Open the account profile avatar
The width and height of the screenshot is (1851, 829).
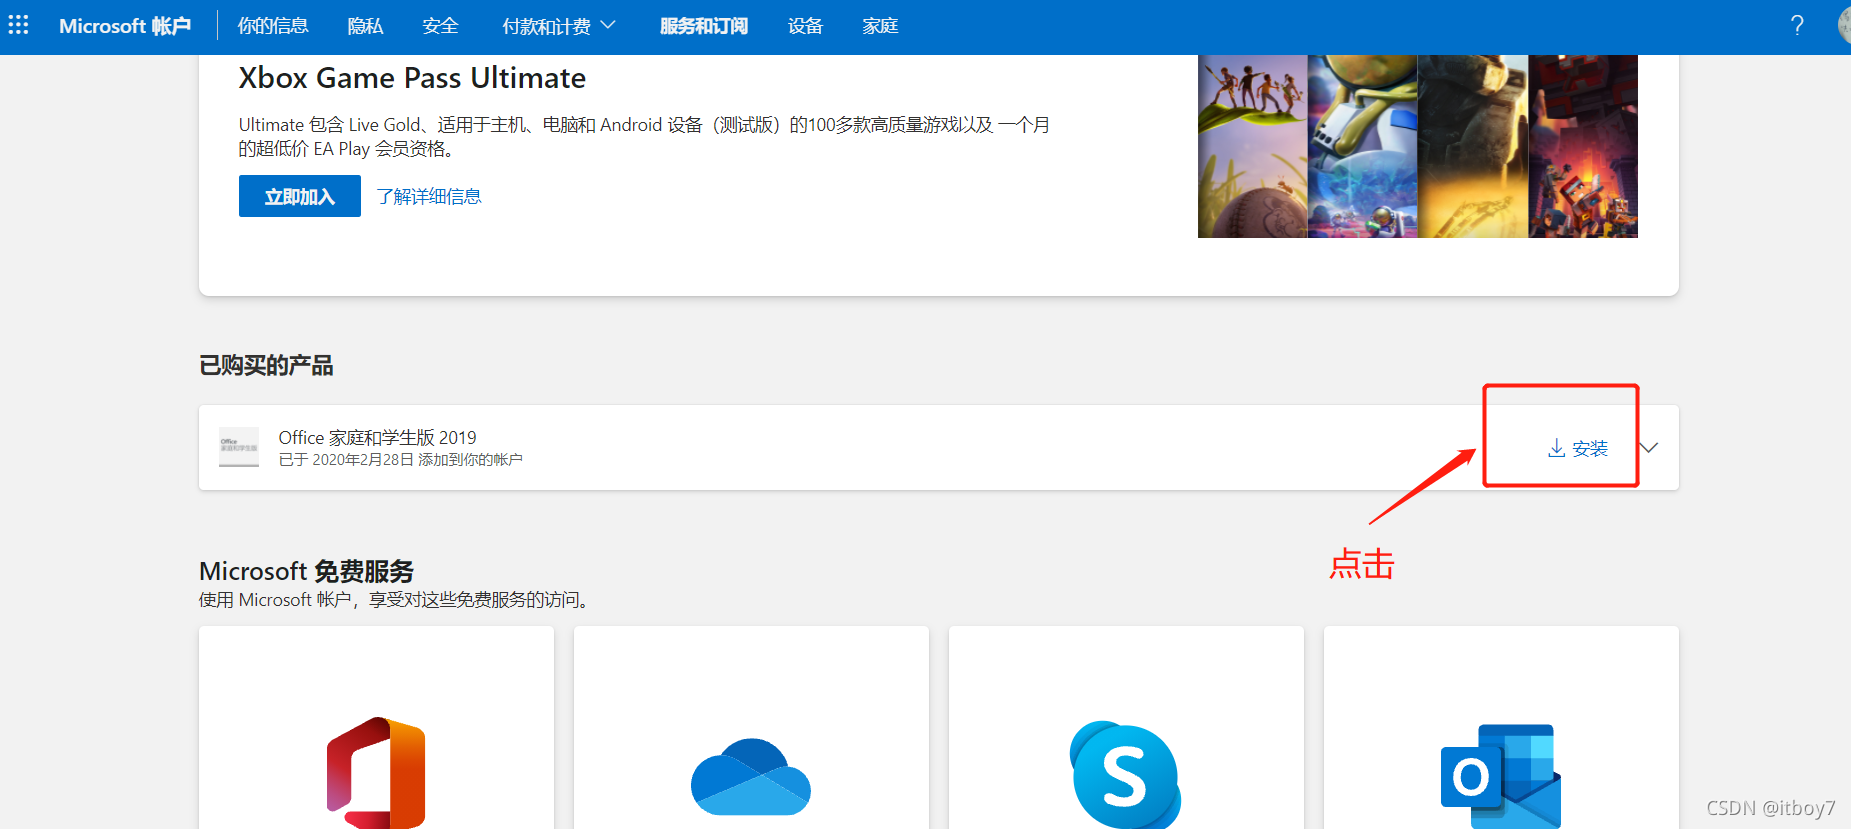pyautogui.click(x=1844, y=26)
